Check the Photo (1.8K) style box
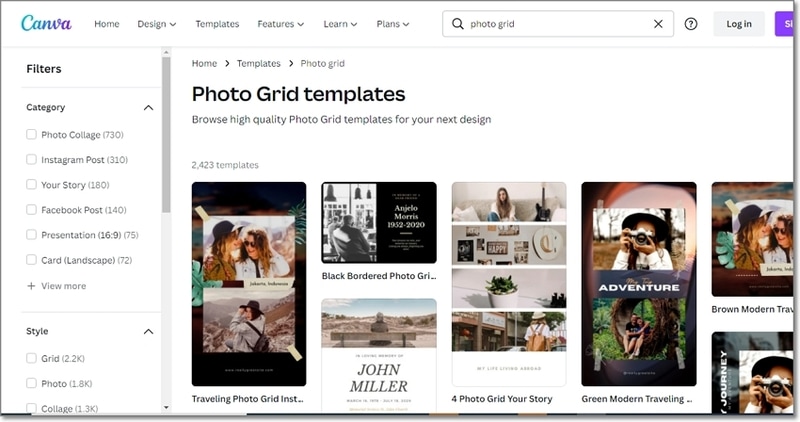This screenshot has width=800, height=422. click(x=31, y=383)
